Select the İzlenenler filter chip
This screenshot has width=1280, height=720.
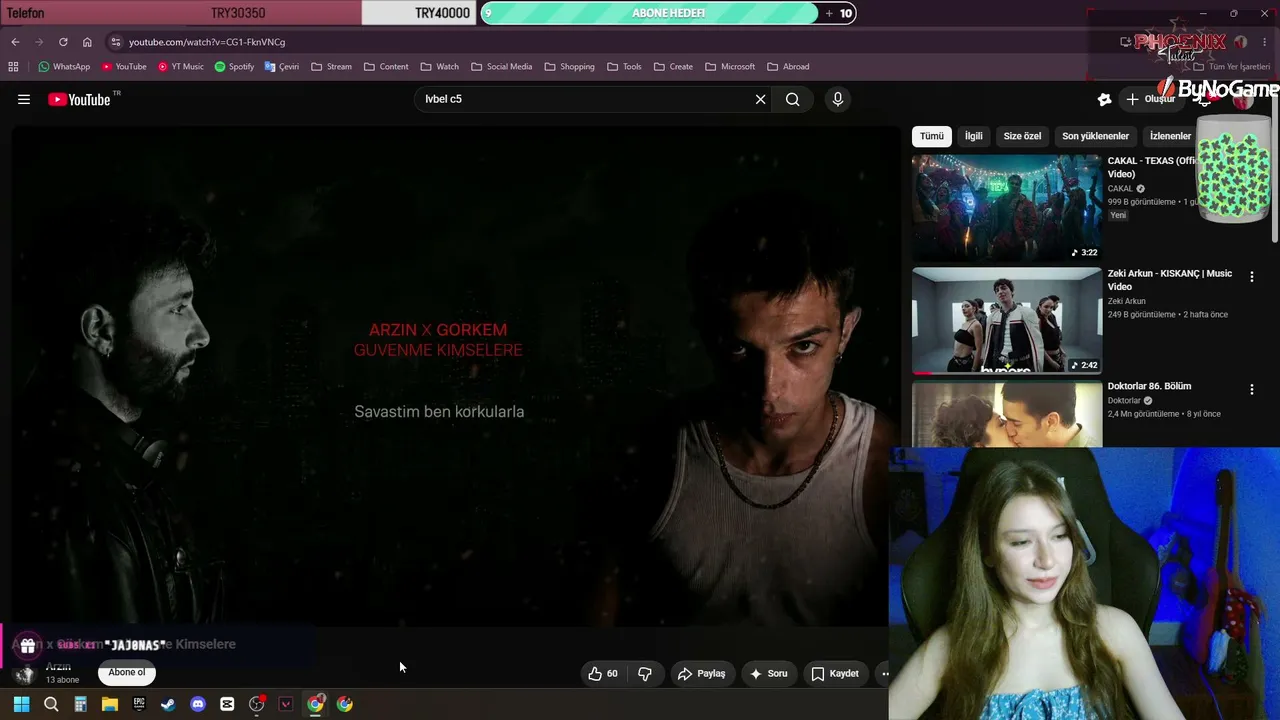pos(1170,136)
